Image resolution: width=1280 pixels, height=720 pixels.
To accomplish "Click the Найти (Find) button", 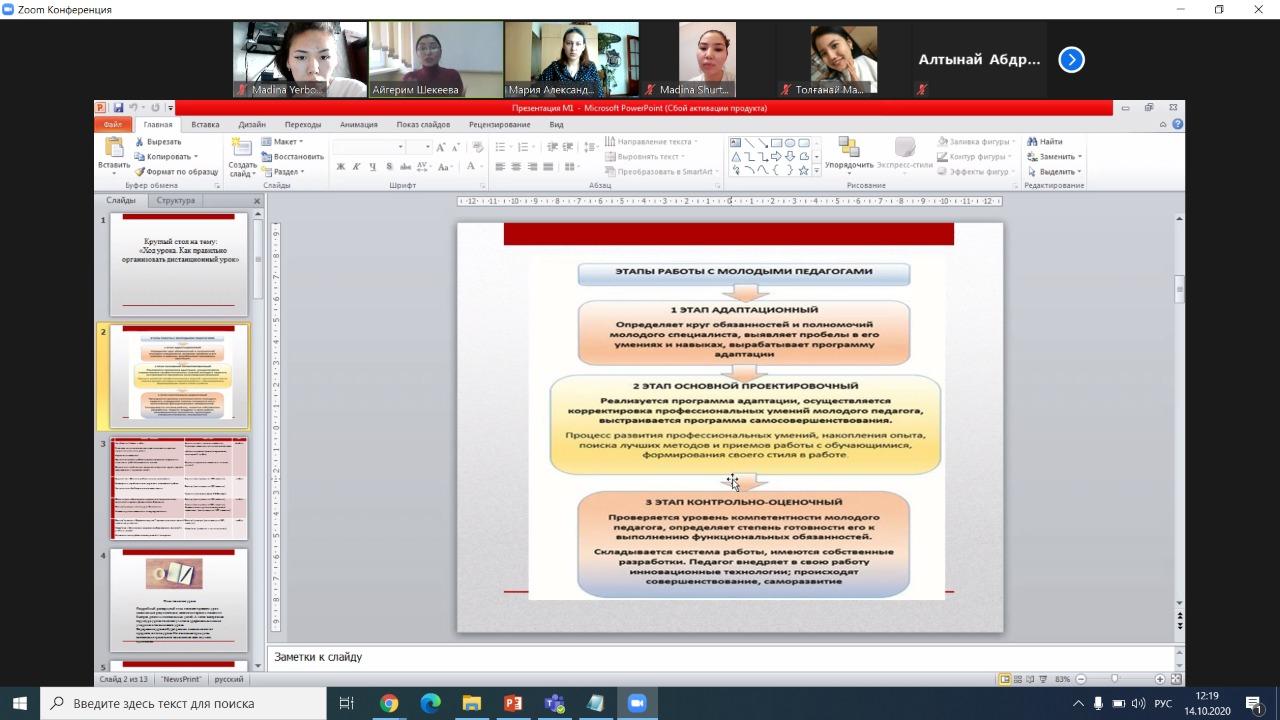I will click(1049, 142).
